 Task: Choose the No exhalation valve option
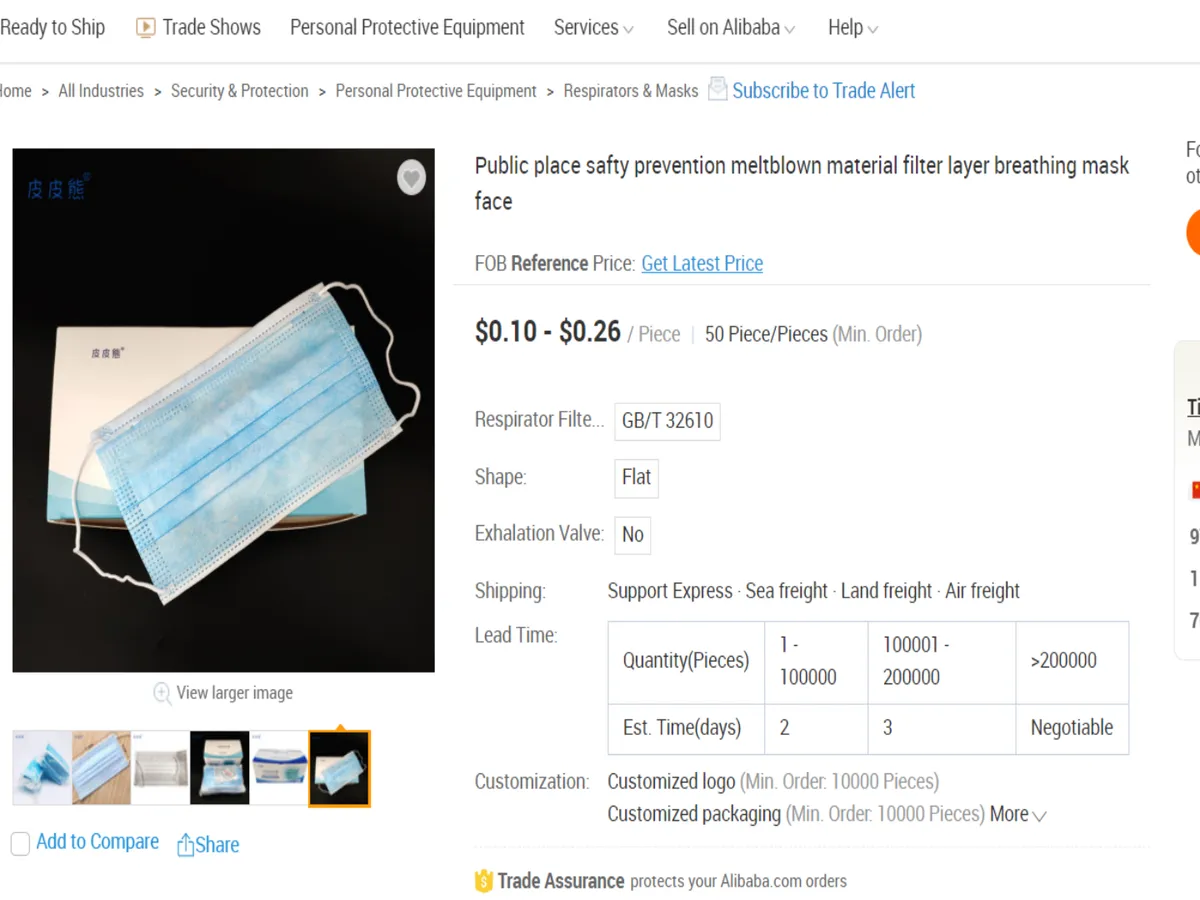[x=632, y=534]
